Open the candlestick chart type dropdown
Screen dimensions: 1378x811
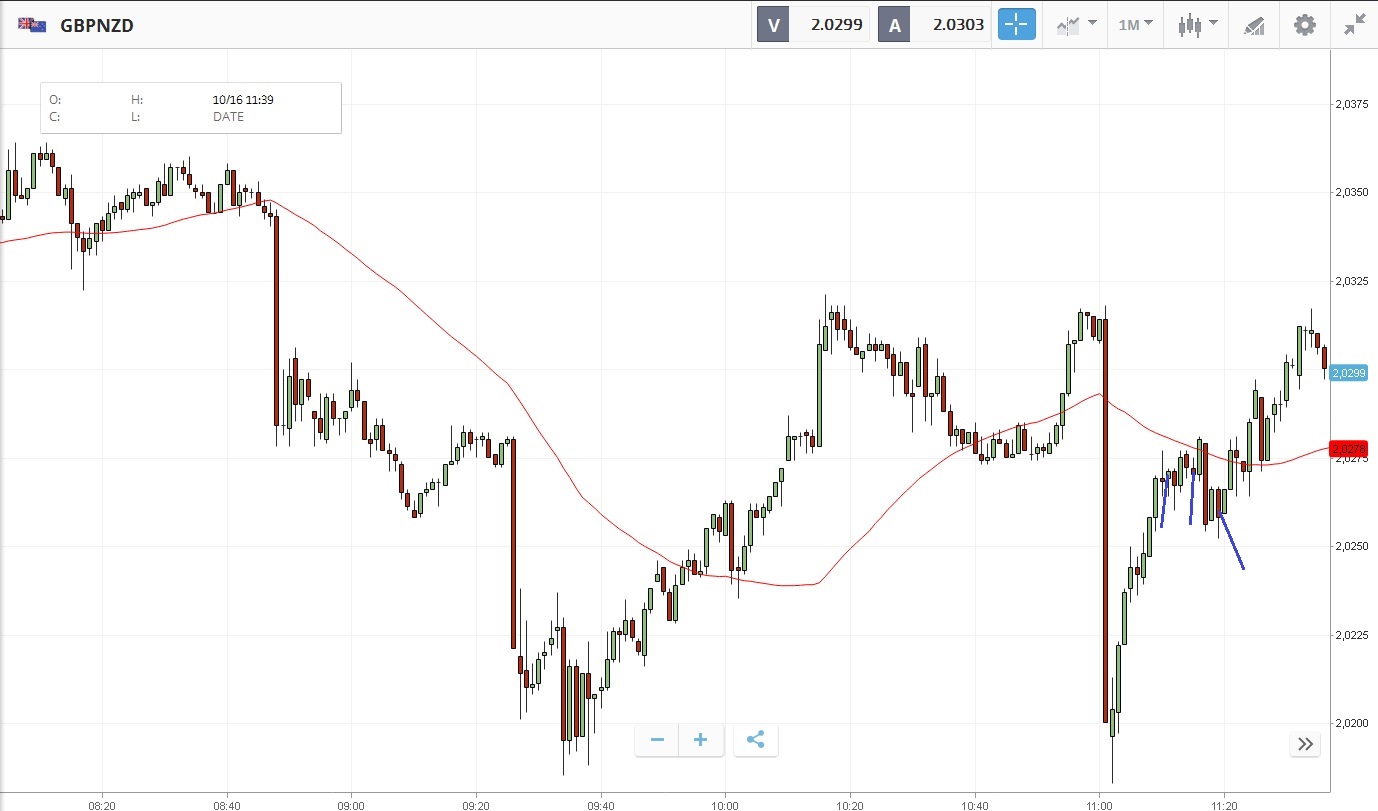[1196, 25]
